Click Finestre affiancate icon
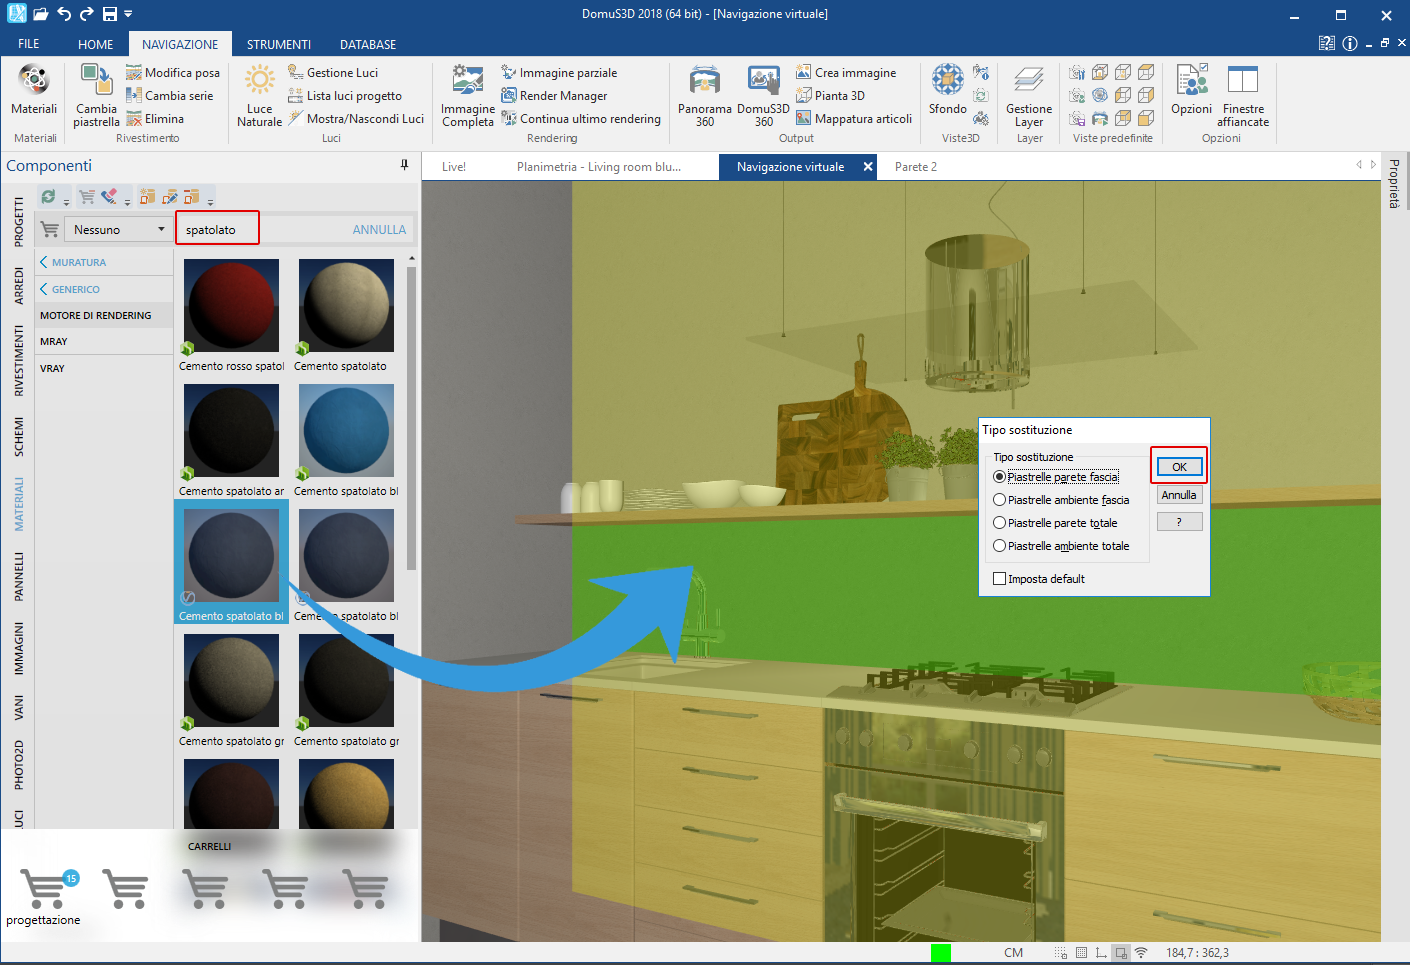 coord(1242,80)
